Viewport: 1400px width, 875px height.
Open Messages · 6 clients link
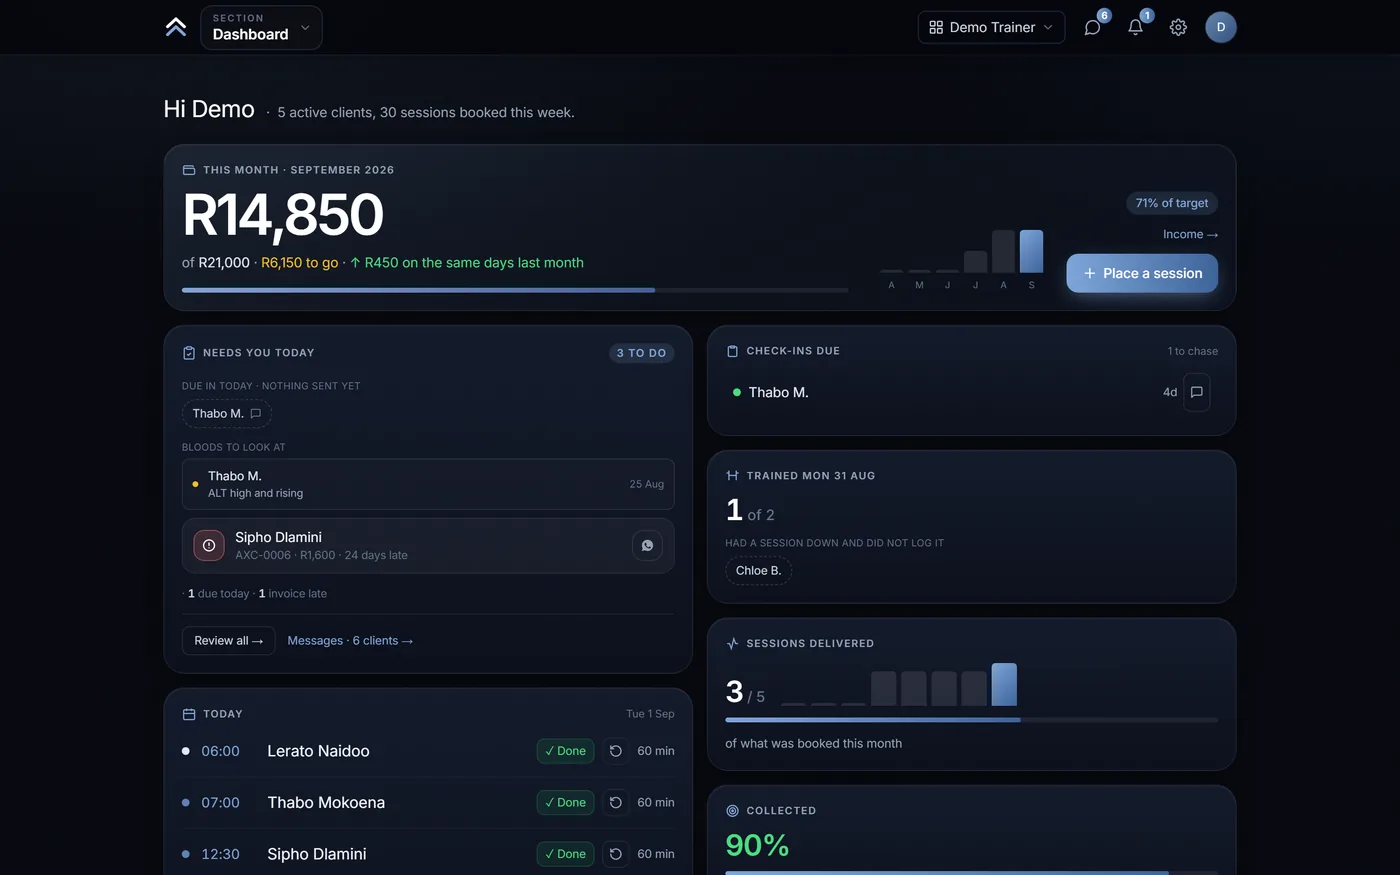click(x=350, y=640)
